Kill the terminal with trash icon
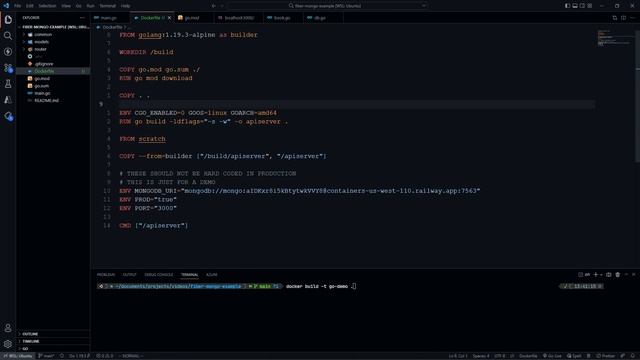Image resolution: width=640 pixels, height=360 pixels. [x=618, y=275]
